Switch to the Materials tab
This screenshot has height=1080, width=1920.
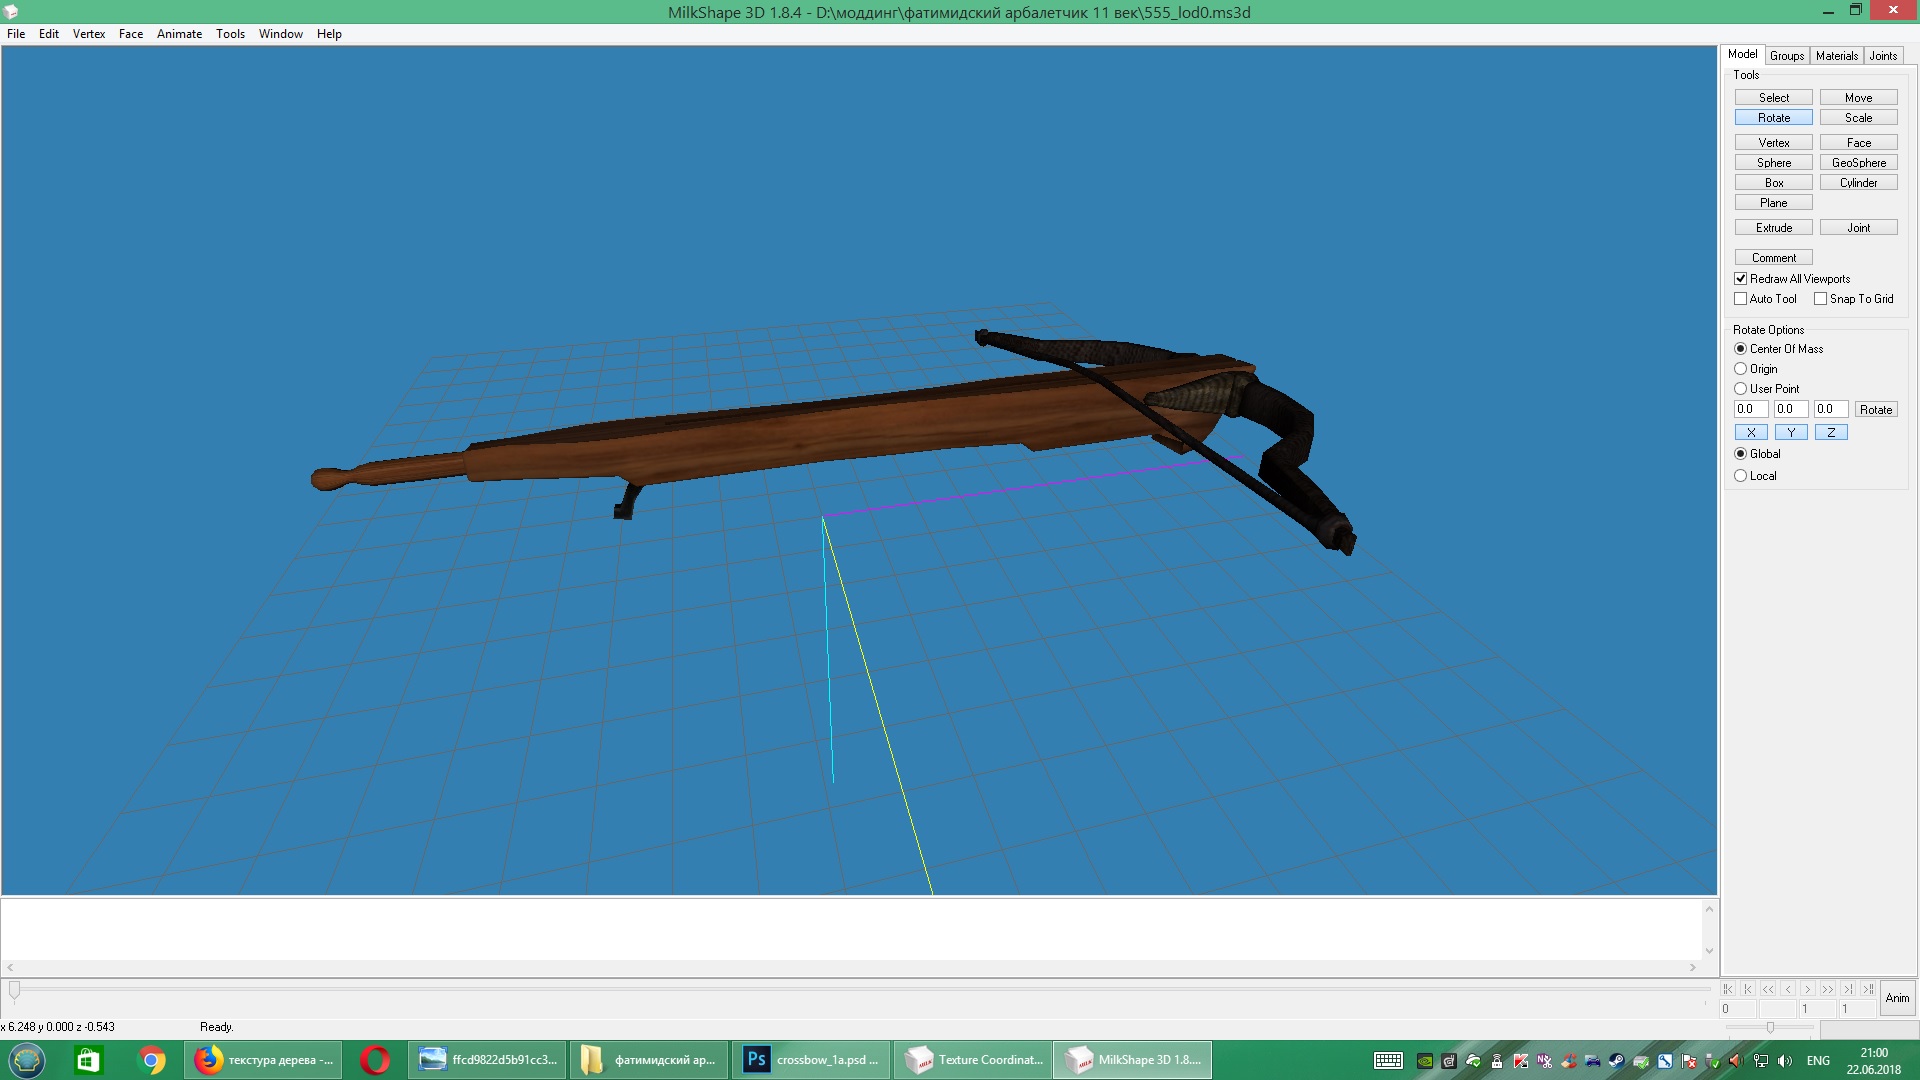[x=1836, y=56]
